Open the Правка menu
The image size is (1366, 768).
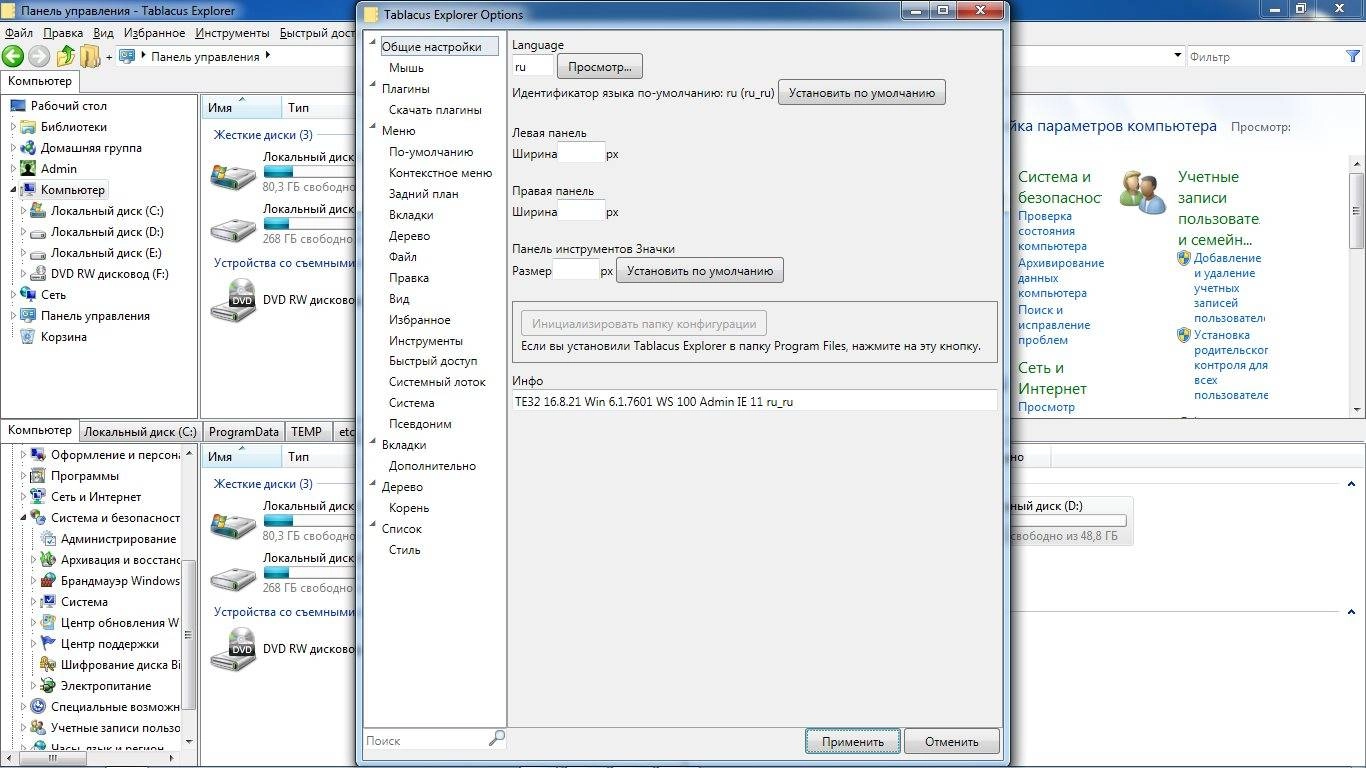tap(63, 33)
